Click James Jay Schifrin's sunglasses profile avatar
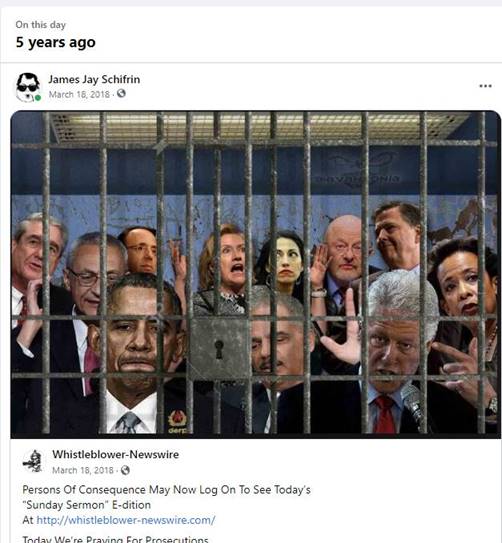Viewport: 502px width, 543px height. click(x=28, y=87)
